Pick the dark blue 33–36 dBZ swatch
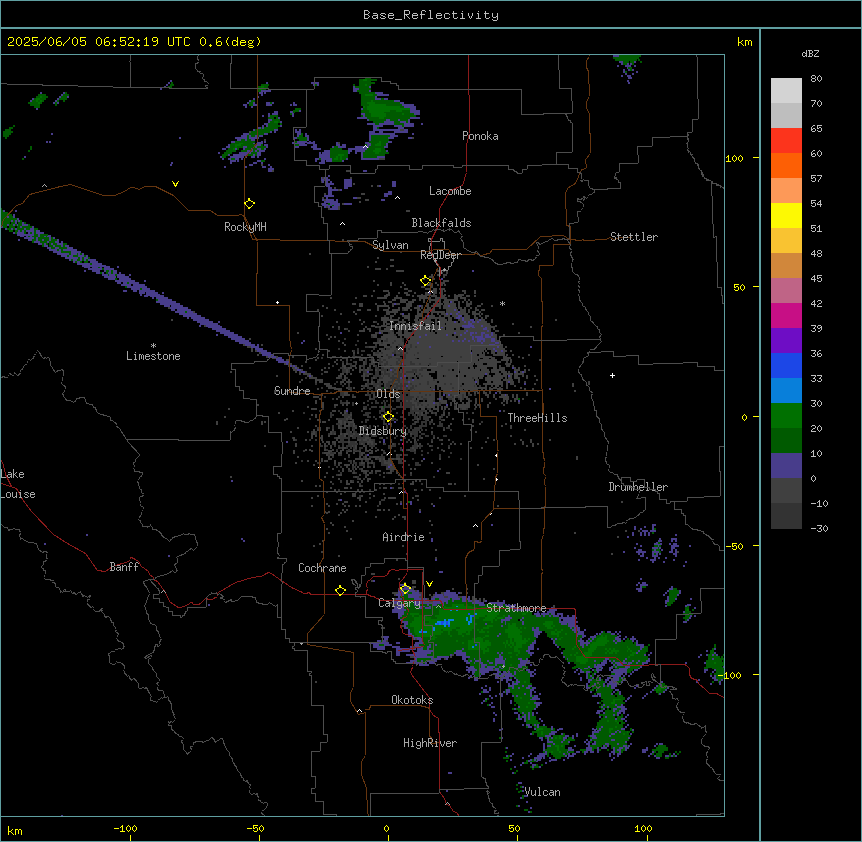This screenshot has width=862, height=842. (x=786, y=366)
